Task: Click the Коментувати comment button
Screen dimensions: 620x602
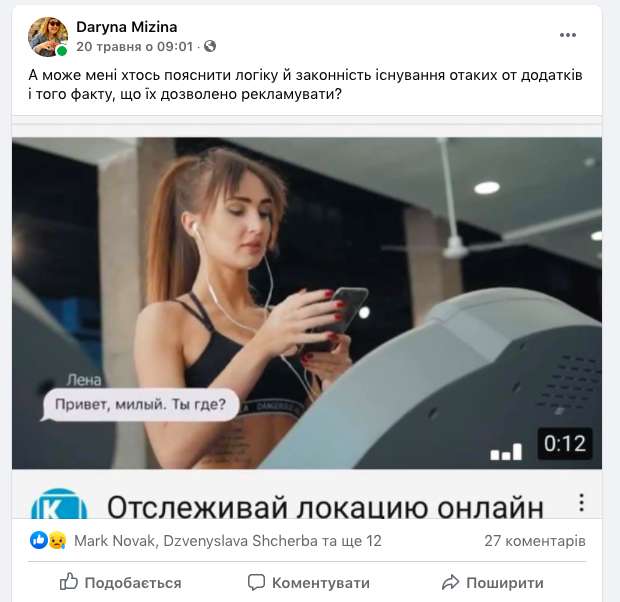Action: [x=309, y=582]
